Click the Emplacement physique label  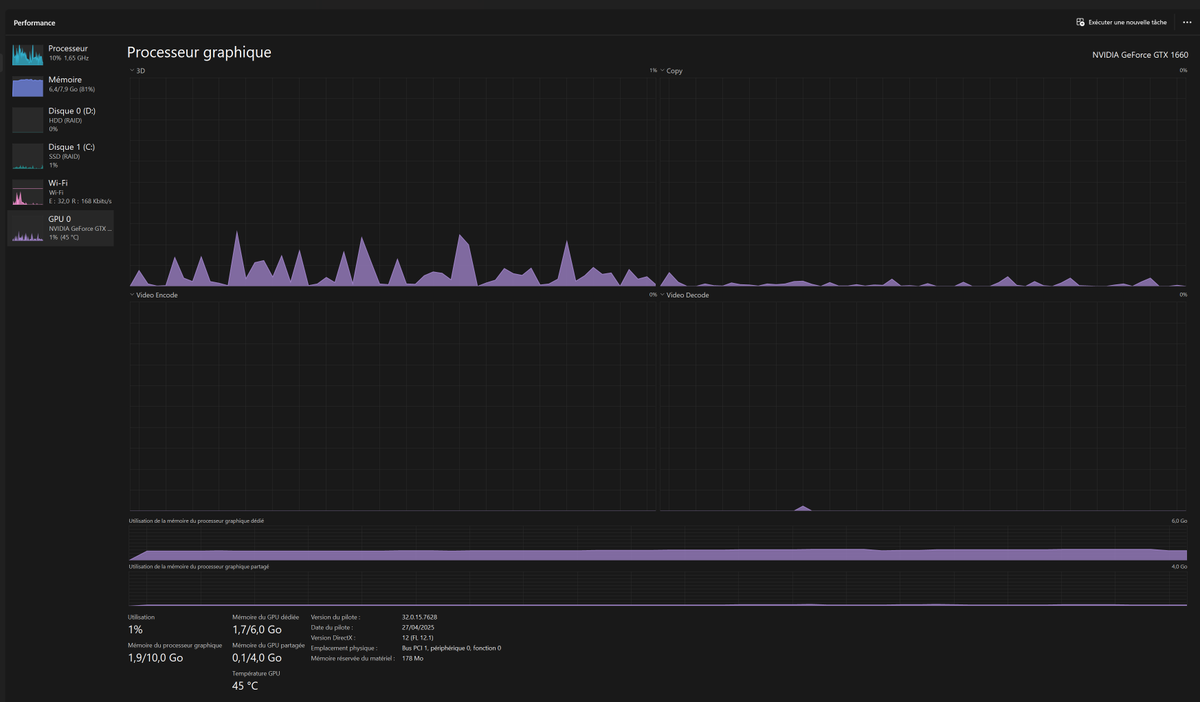point(344,648)
